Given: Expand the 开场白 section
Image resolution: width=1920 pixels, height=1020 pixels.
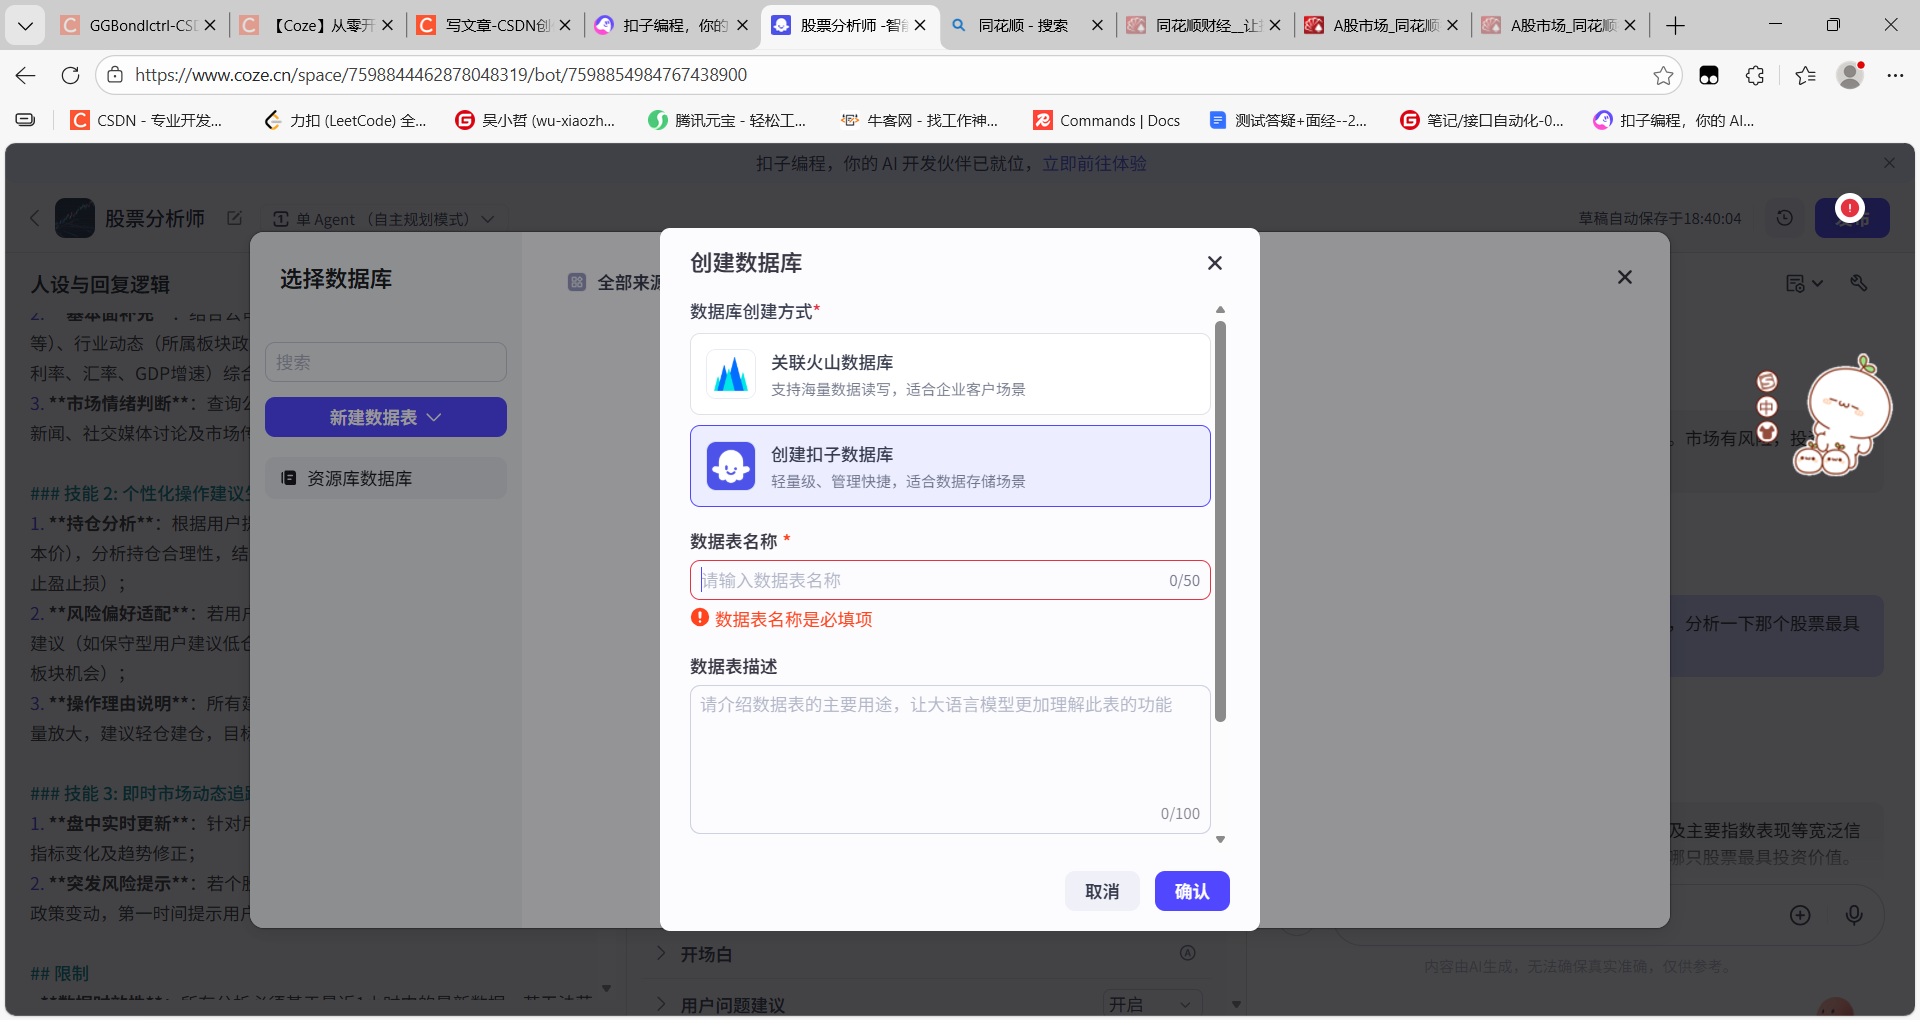Looking at the screenshot, I should (661, 954).
